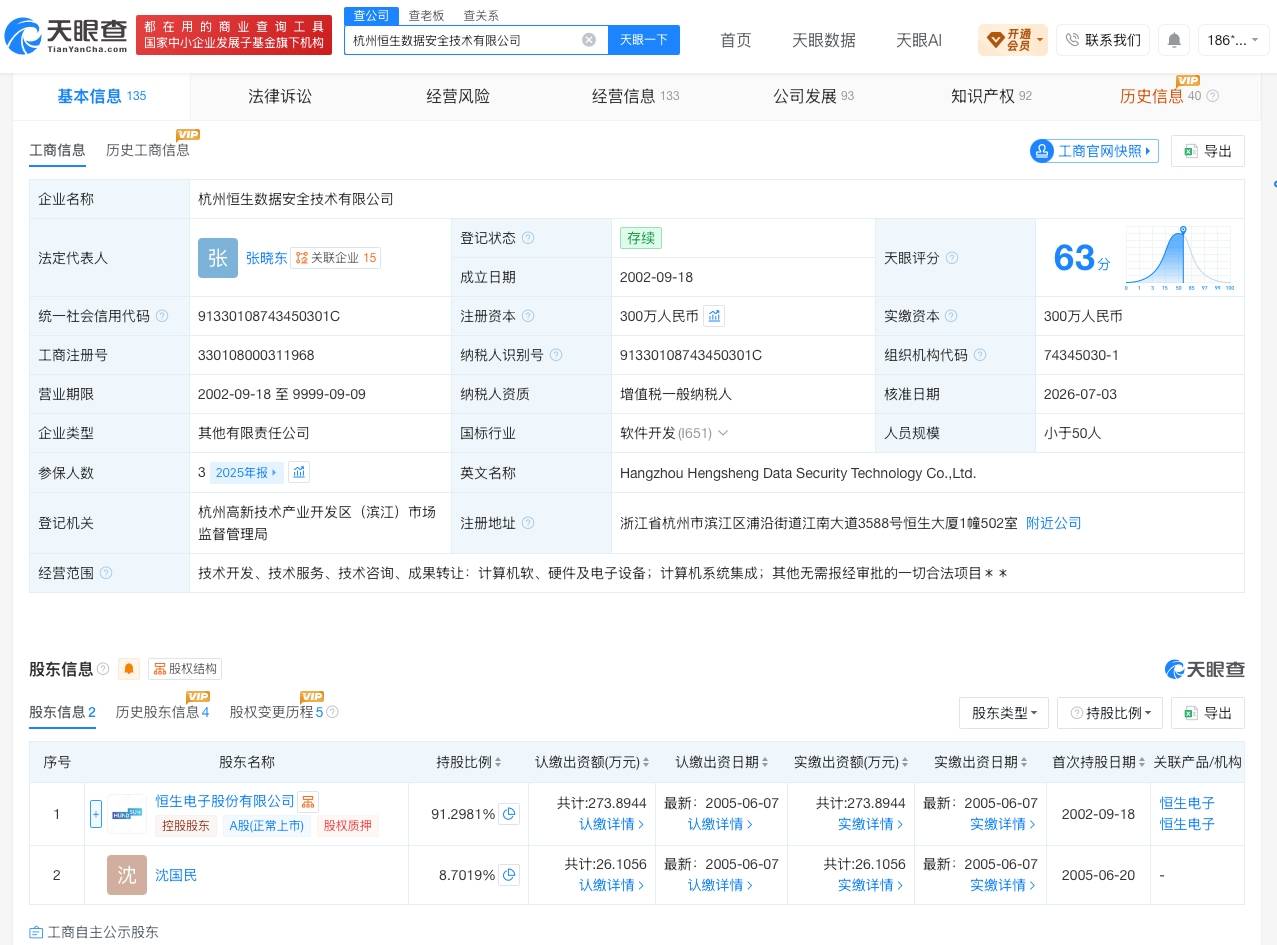Image resolution: width=1277 pixels, height=945 pixels.
Task: Click the help icon next to 历史信息 tab
Action: pyautogui.click(x=1213, y=97)
